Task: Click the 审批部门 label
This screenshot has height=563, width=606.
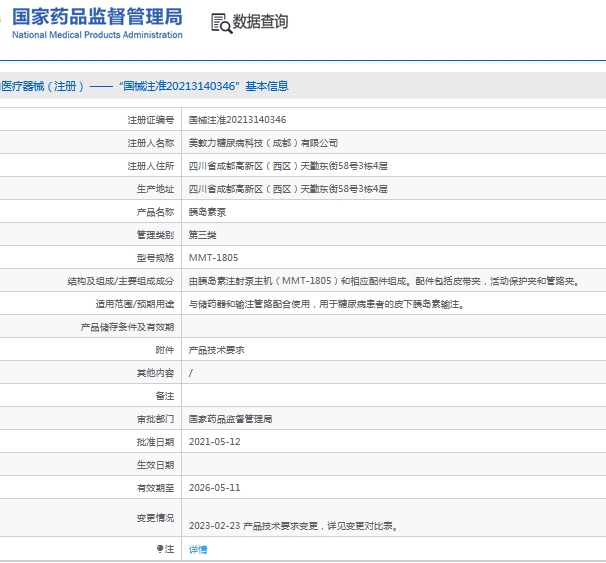Action: [x=155, y=419]
